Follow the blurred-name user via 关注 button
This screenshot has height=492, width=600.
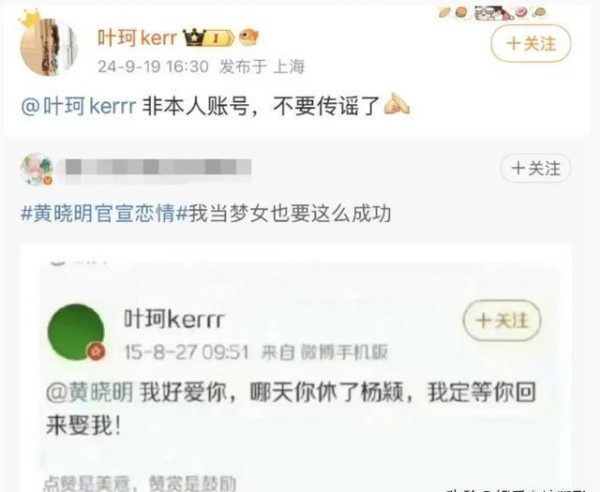coord(536,168)
